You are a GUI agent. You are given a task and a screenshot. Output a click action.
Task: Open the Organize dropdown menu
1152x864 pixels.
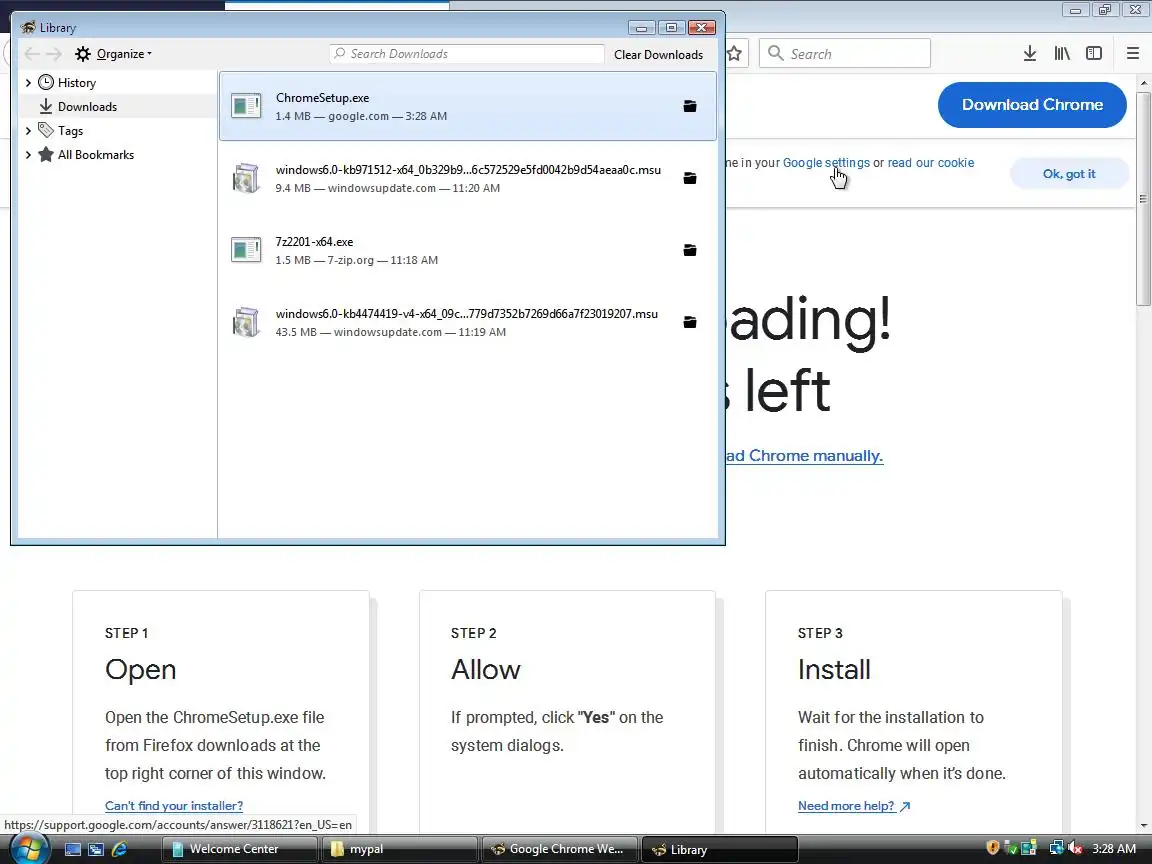coord(115,54)
